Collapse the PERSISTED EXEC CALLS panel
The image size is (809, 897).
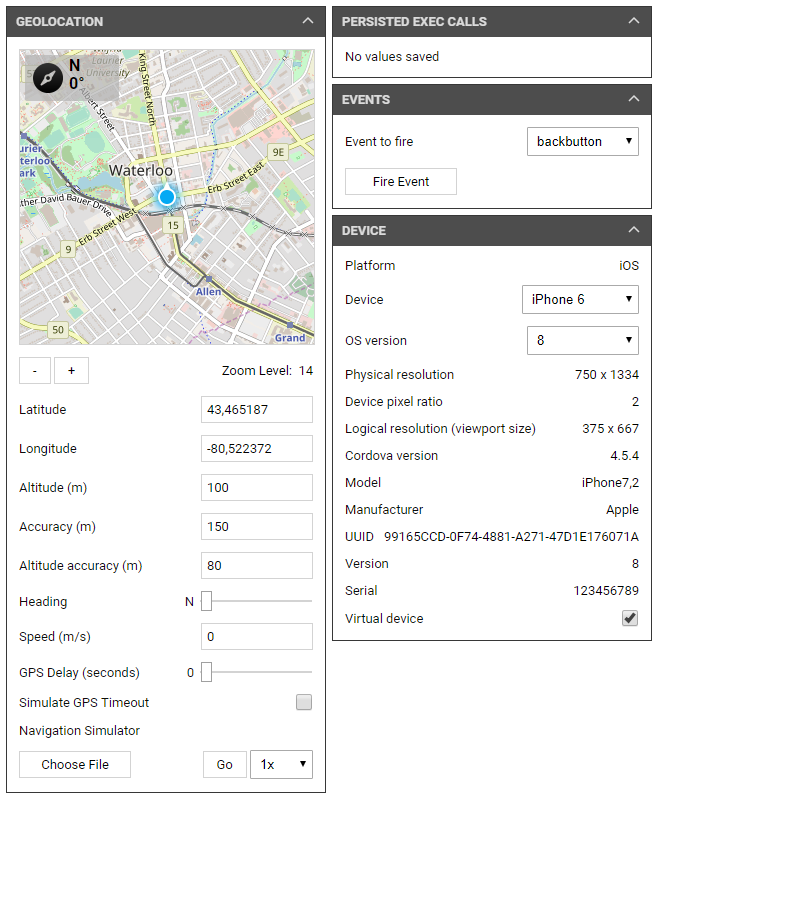point(633,20)
